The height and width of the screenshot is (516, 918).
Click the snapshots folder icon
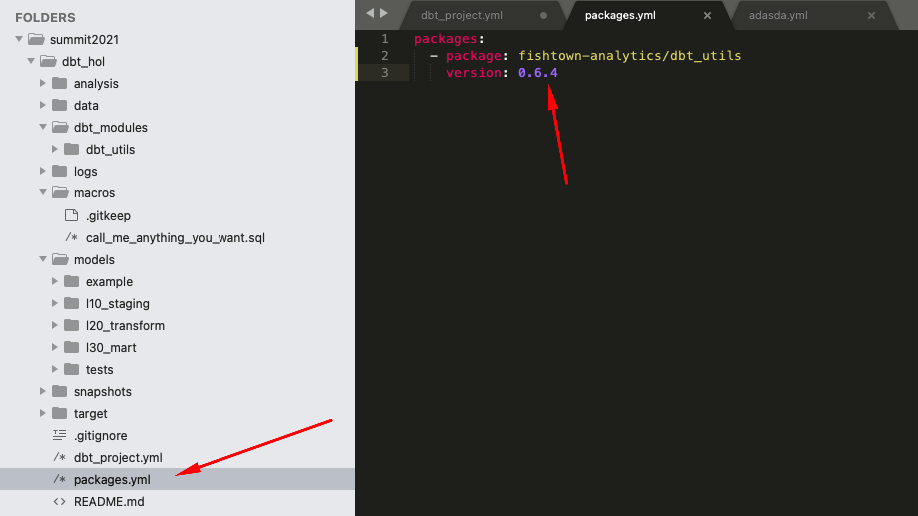pos(60,391)
